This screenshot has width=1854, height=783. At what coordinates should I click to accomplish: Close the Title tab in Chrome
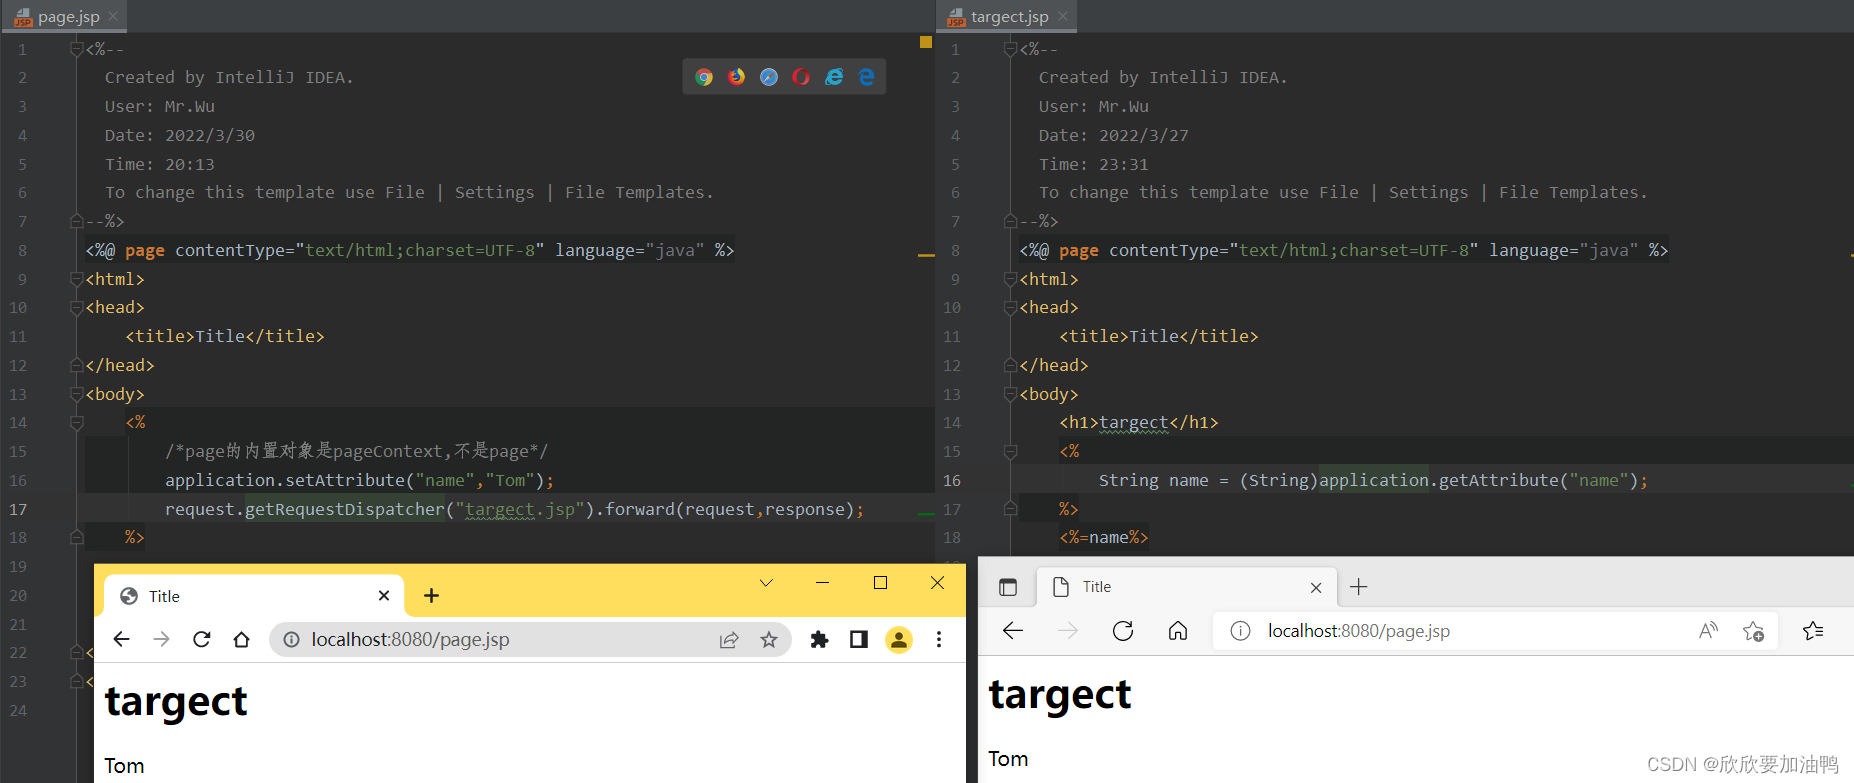pyautogui.click(x=384, y=596)
